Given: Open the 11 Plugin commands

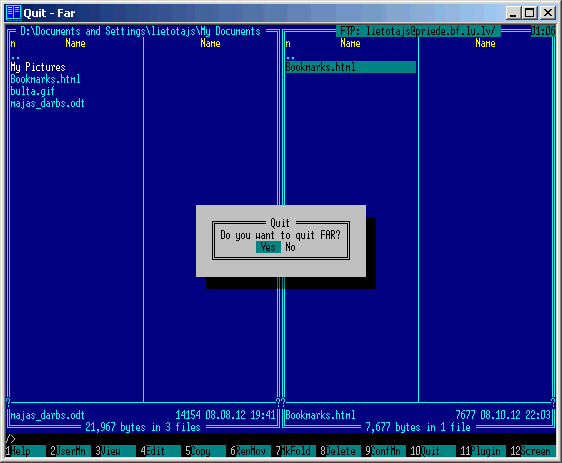Looking at the screenshot, I should pos(483,451).
